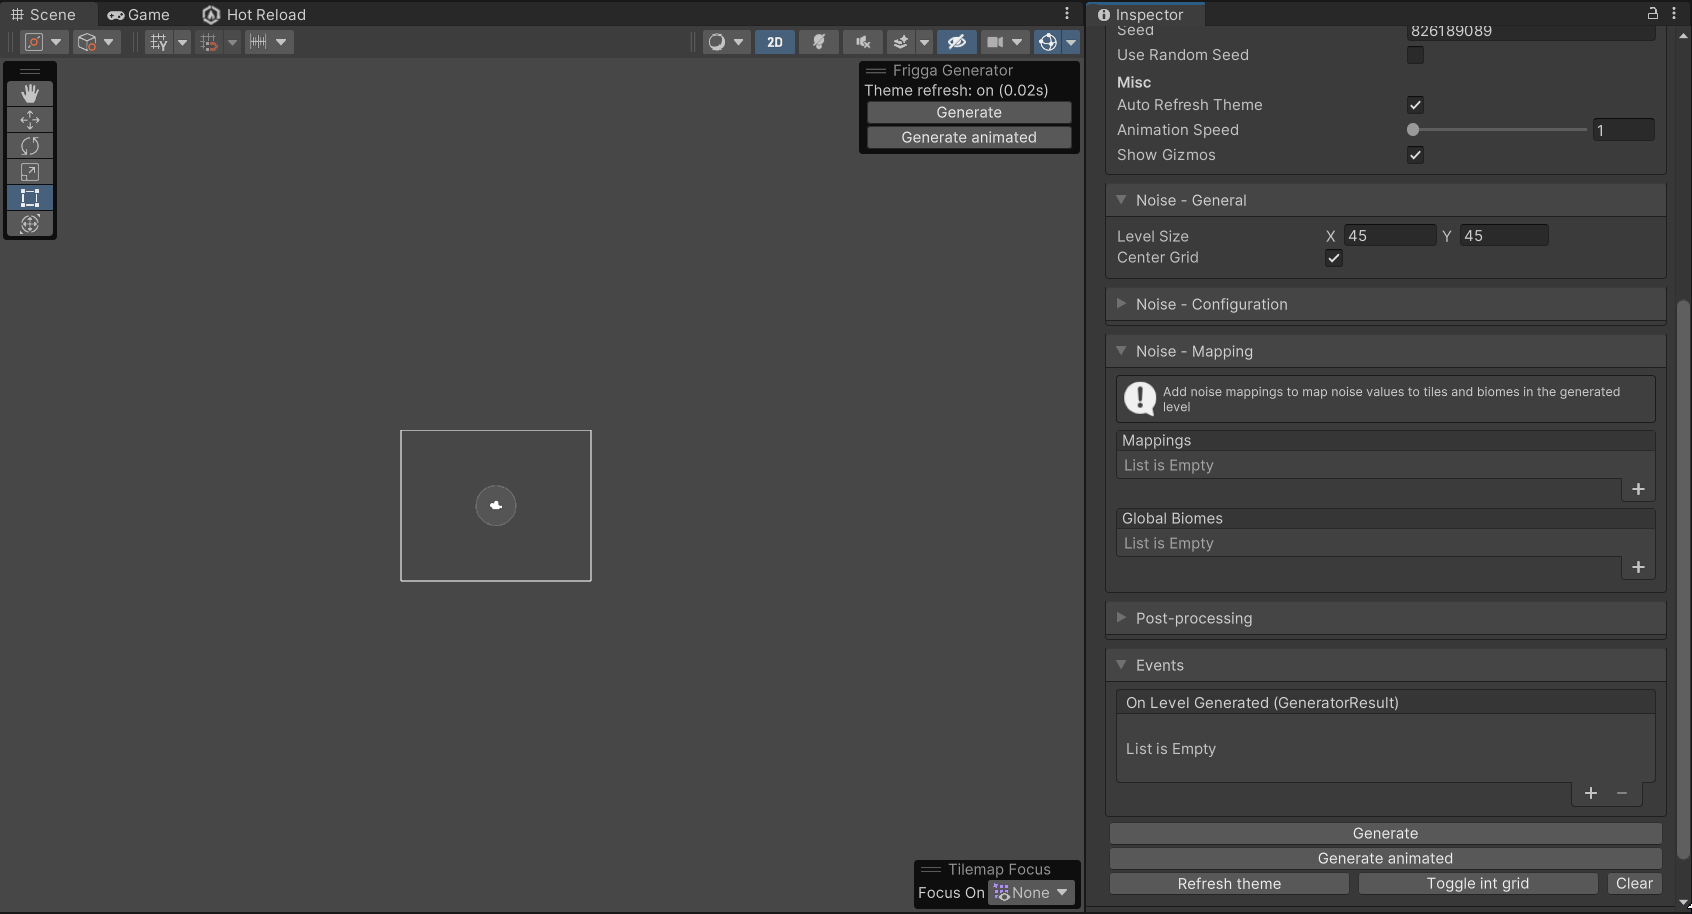Open the Inspector panel options menu
Screen dimensions: 1692x914
[x=1674, y=13]
